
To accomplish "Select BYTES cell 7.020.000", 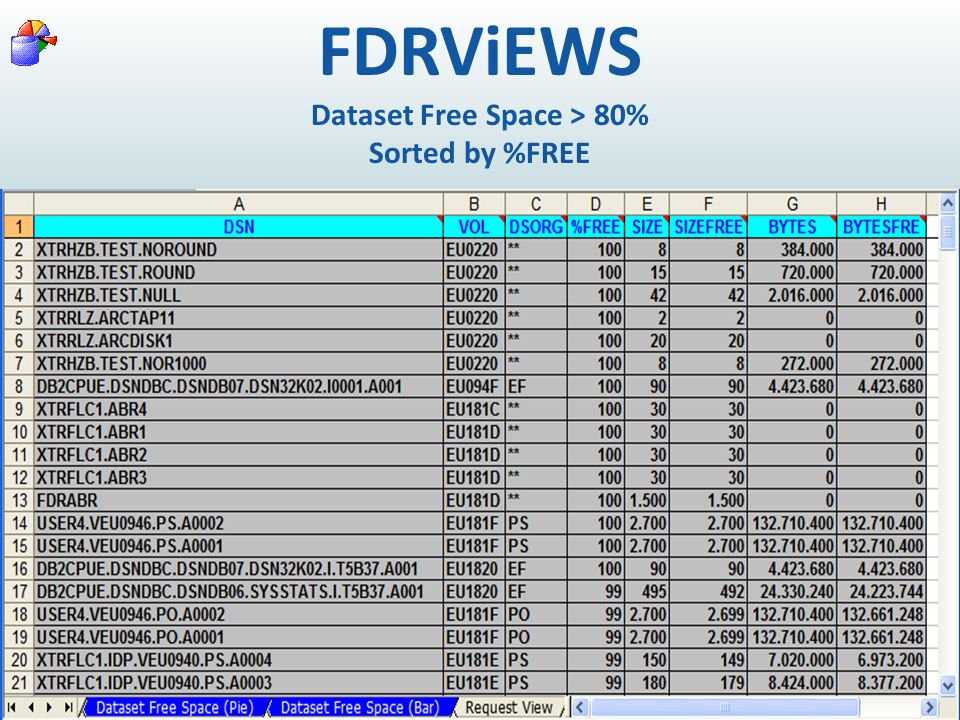I will click(x=792, y=660).
